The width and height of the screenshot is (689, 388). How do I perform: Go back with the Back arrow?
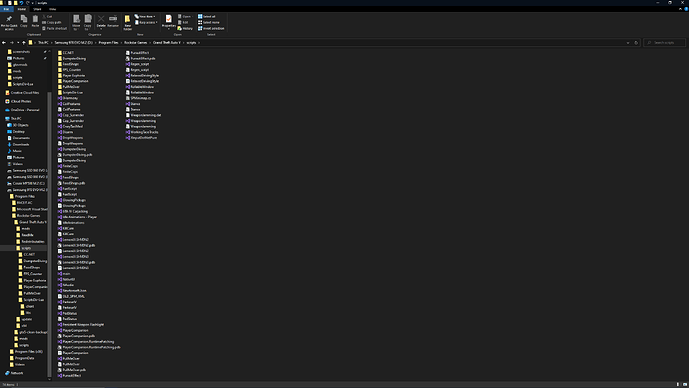coord(4,43)
